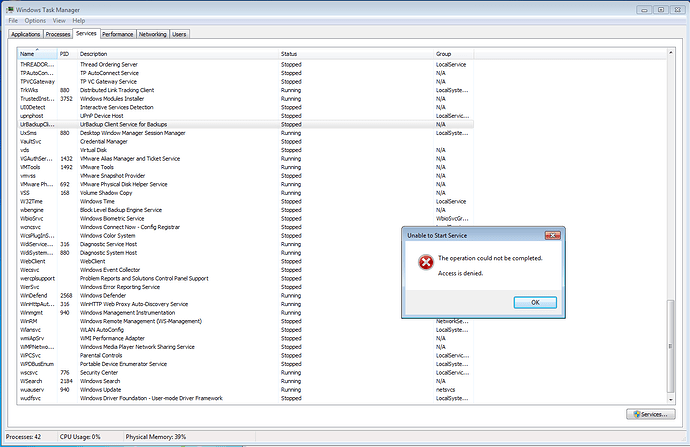Open the Services... button
The height and width of the screenshot is (447, 690).
[651, 414]
